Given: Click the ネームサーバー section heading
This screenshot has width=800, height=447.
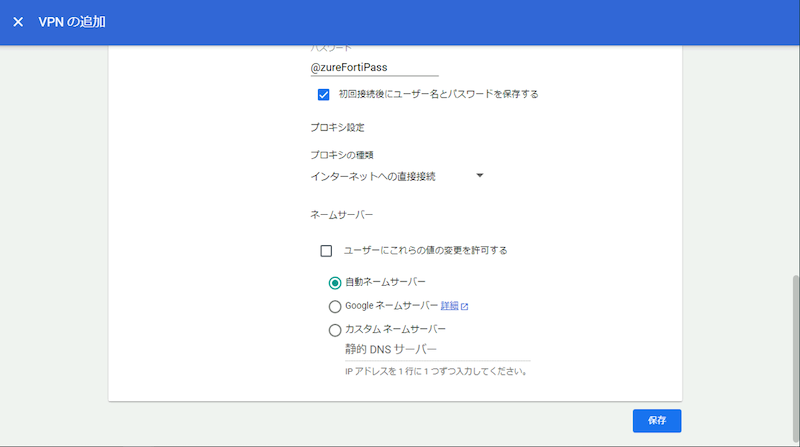Looking at the screenshot, I should [341, 214].
